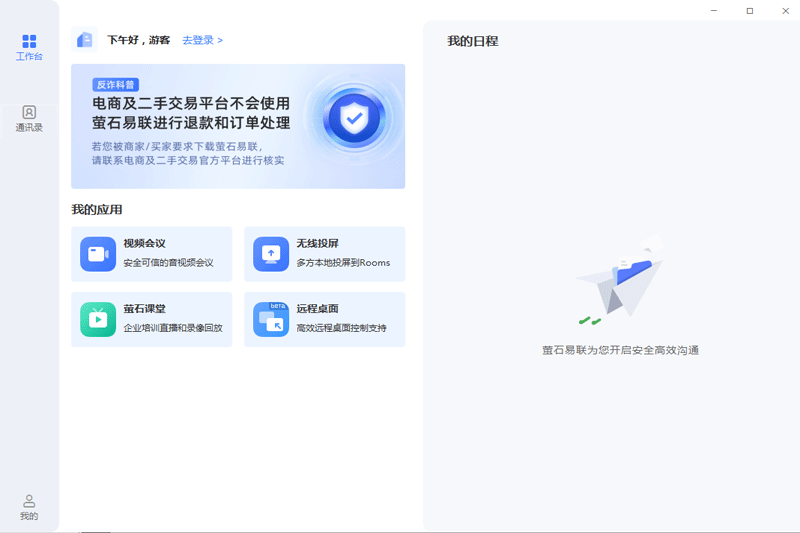Open the 我的 profile tab

[29, 507]
